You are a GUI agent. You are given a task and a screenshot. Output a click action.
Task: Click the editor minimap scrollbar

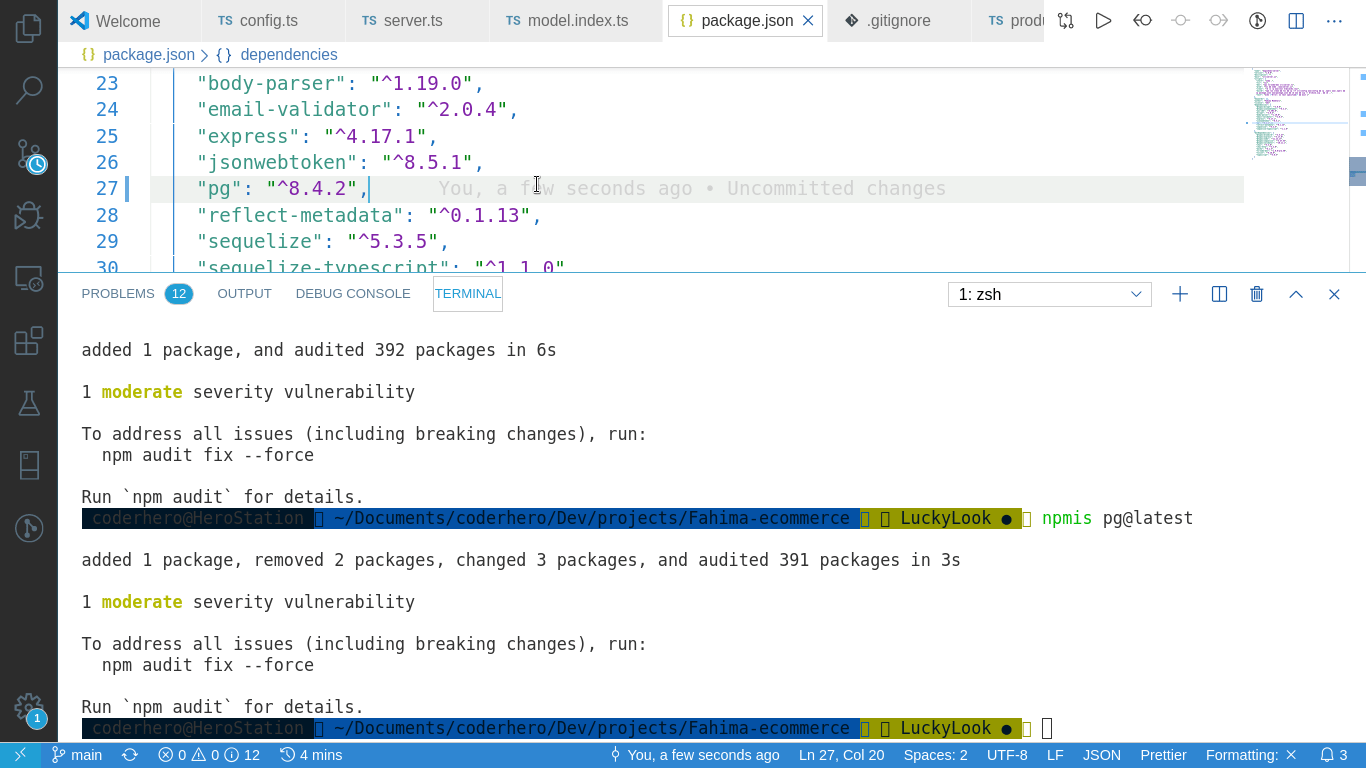[1358, 170]
